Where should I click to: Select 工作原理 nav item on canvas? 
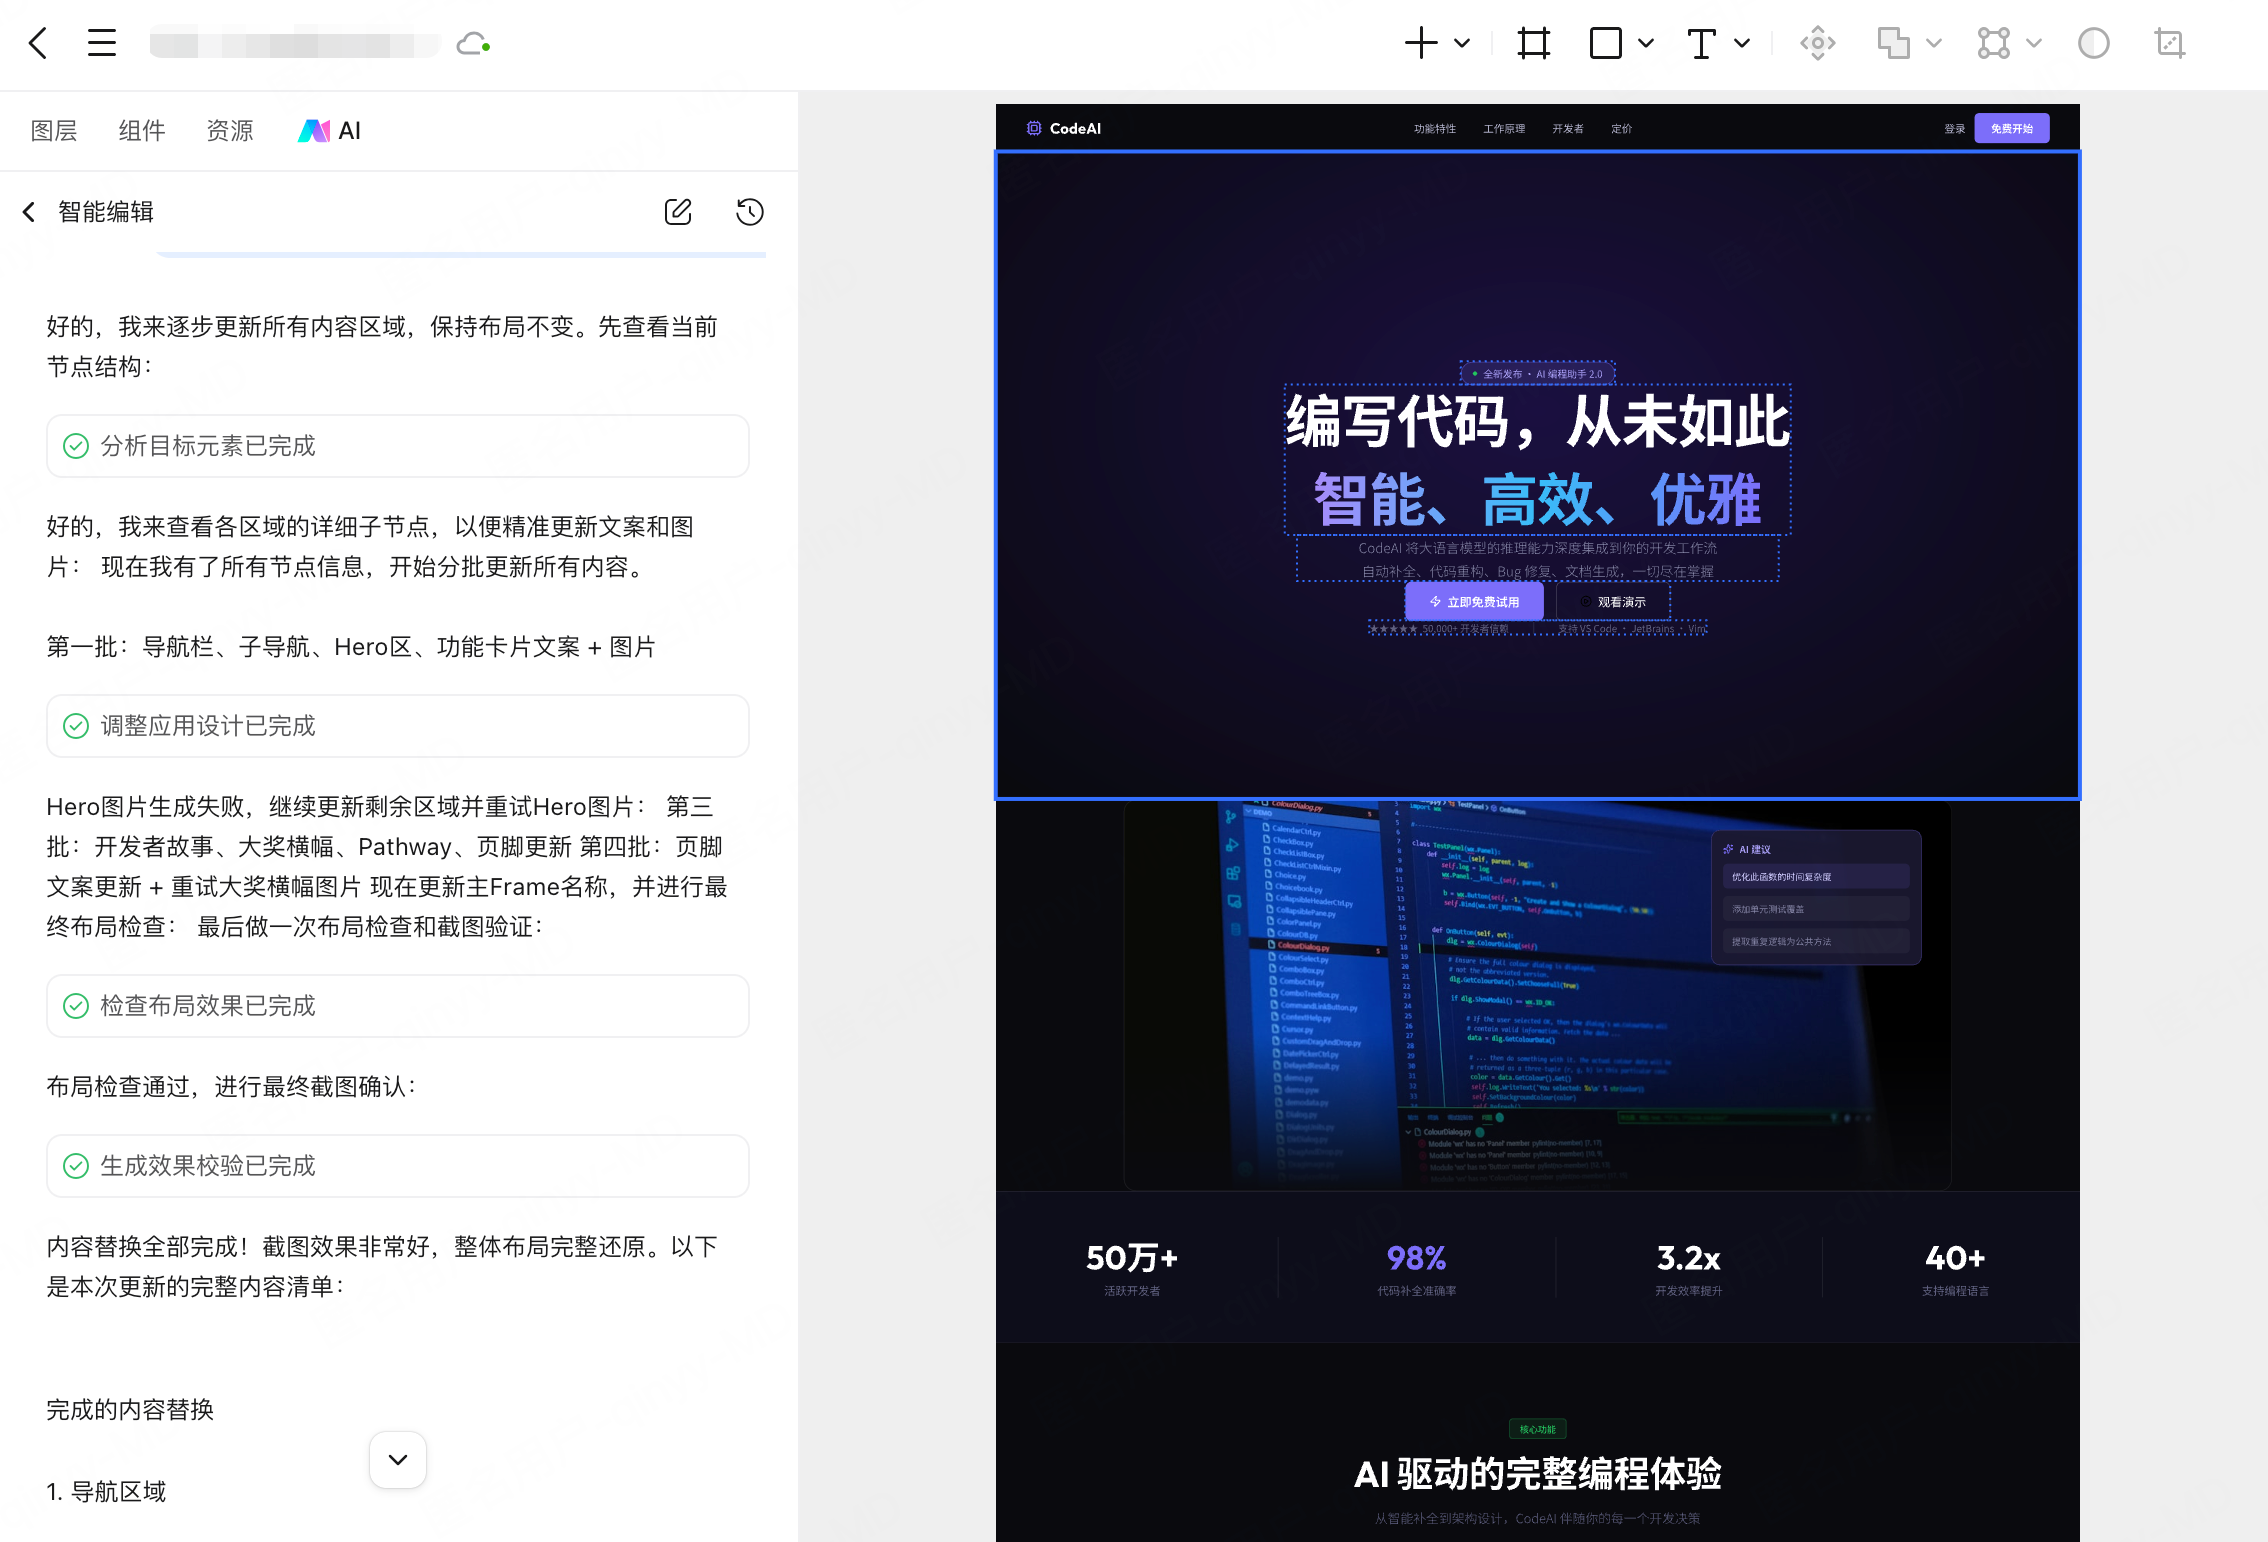tap(1504, 129)
